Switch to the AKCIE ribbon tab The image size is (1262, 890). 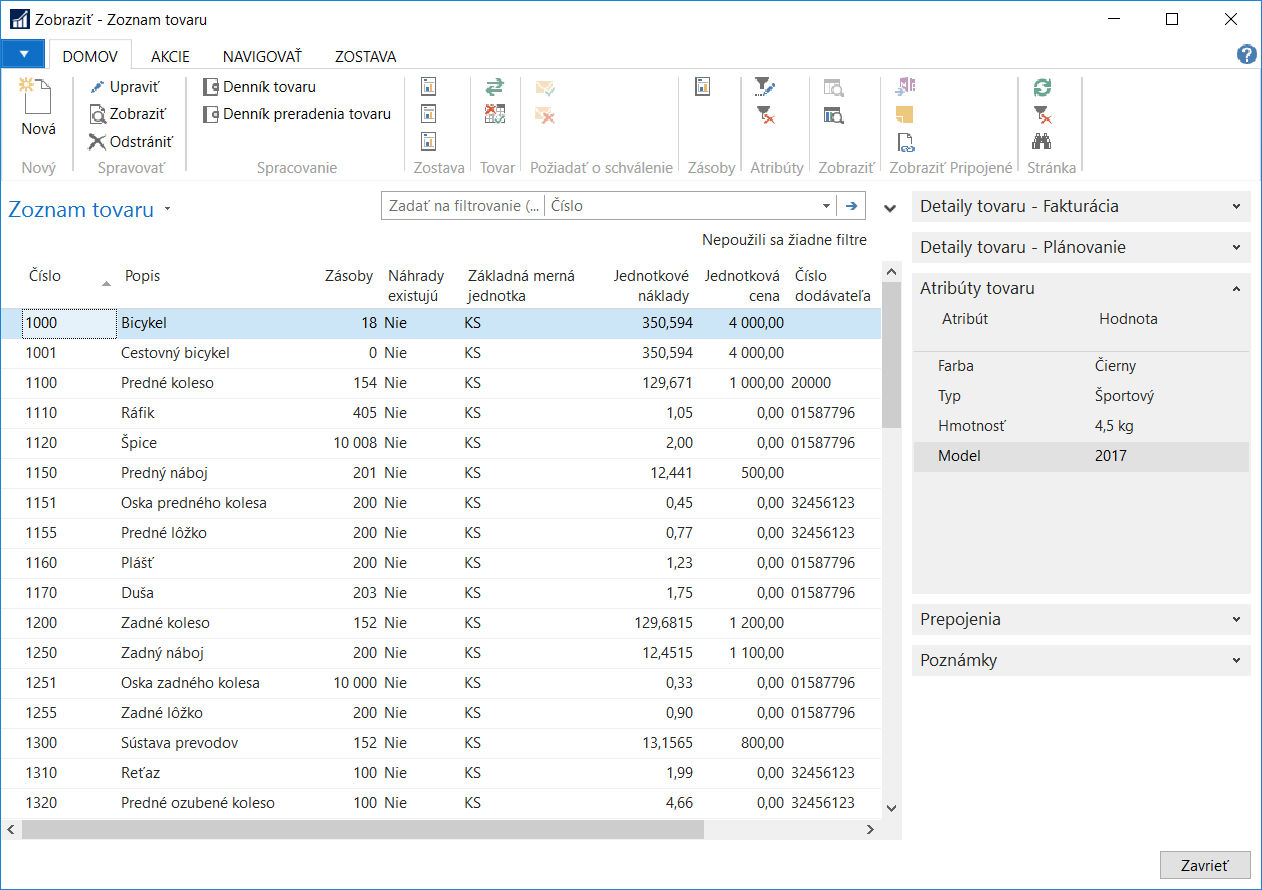[170, 57]
